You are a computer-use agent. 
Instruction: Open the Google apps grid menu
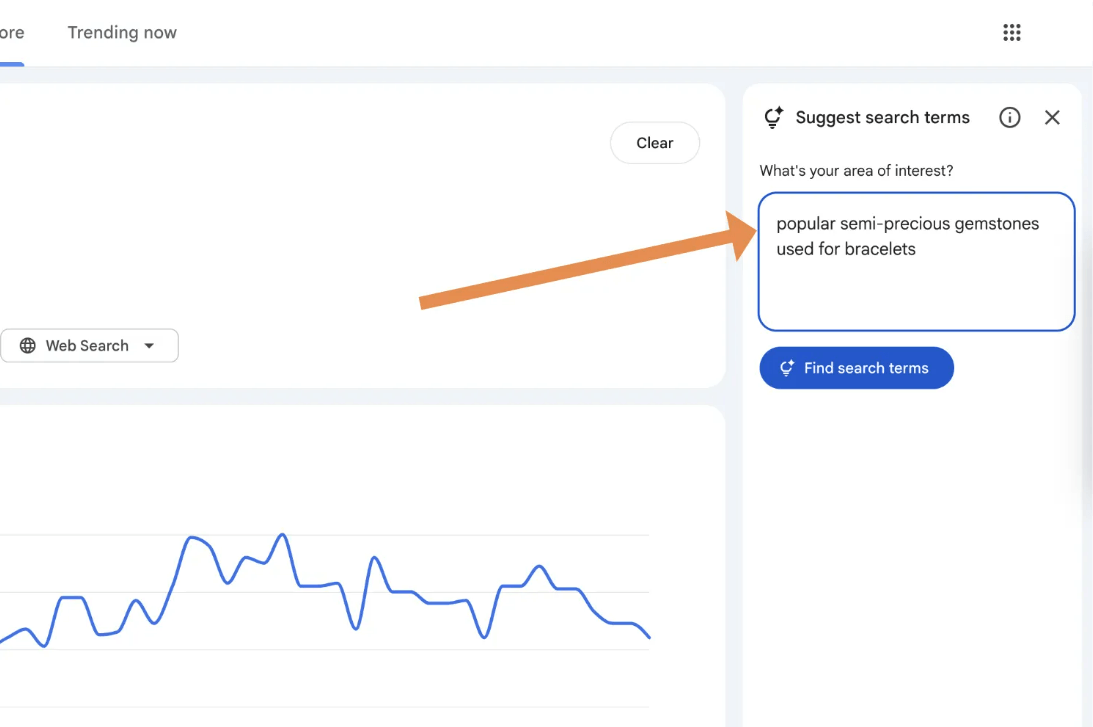pyautogui.click(x=1011, y=33)
